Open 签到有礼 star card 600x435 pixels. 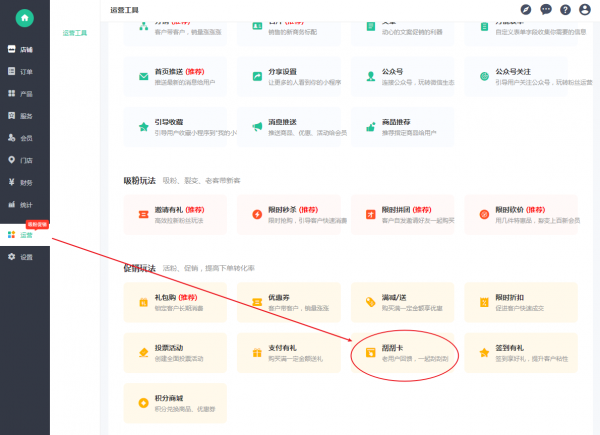(521, 353)
